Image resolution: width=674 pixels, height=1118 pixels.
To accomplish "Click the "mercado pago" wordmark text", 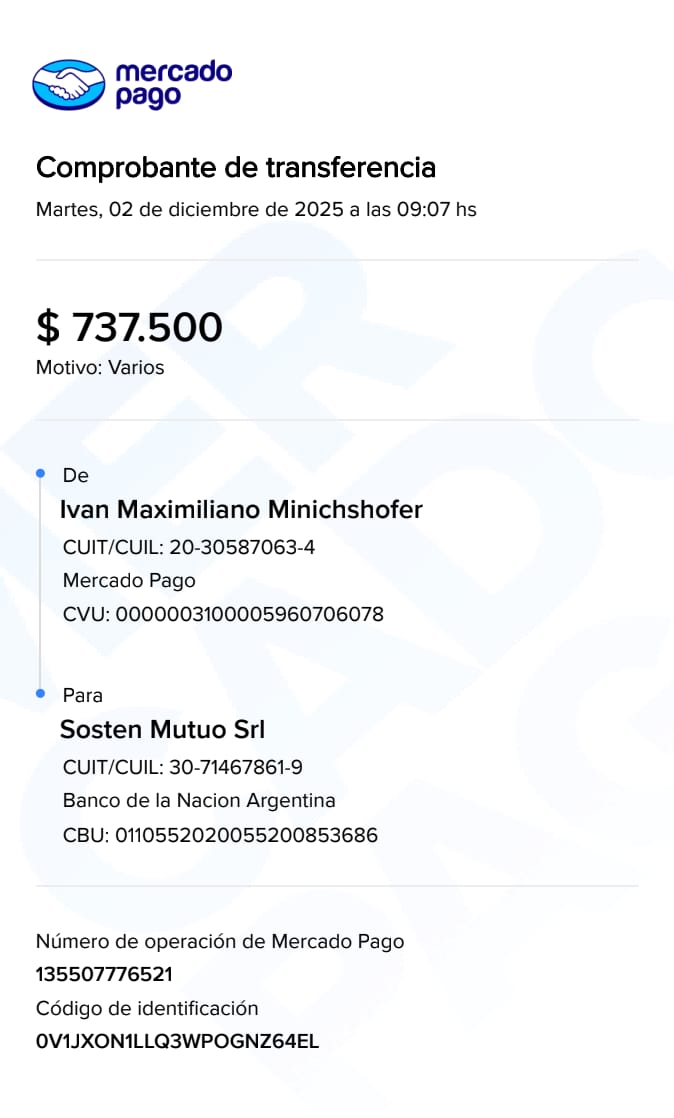I will click(173, 84).
